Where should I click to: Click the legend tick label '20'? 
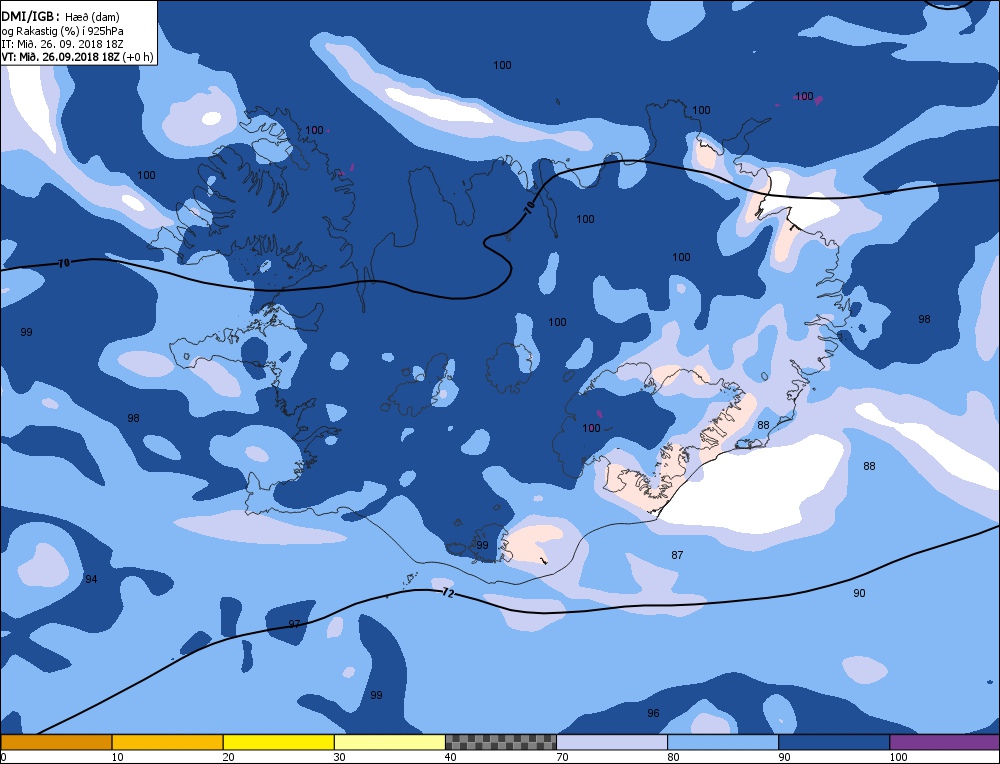pyautogui.click(x=228, y=758)
